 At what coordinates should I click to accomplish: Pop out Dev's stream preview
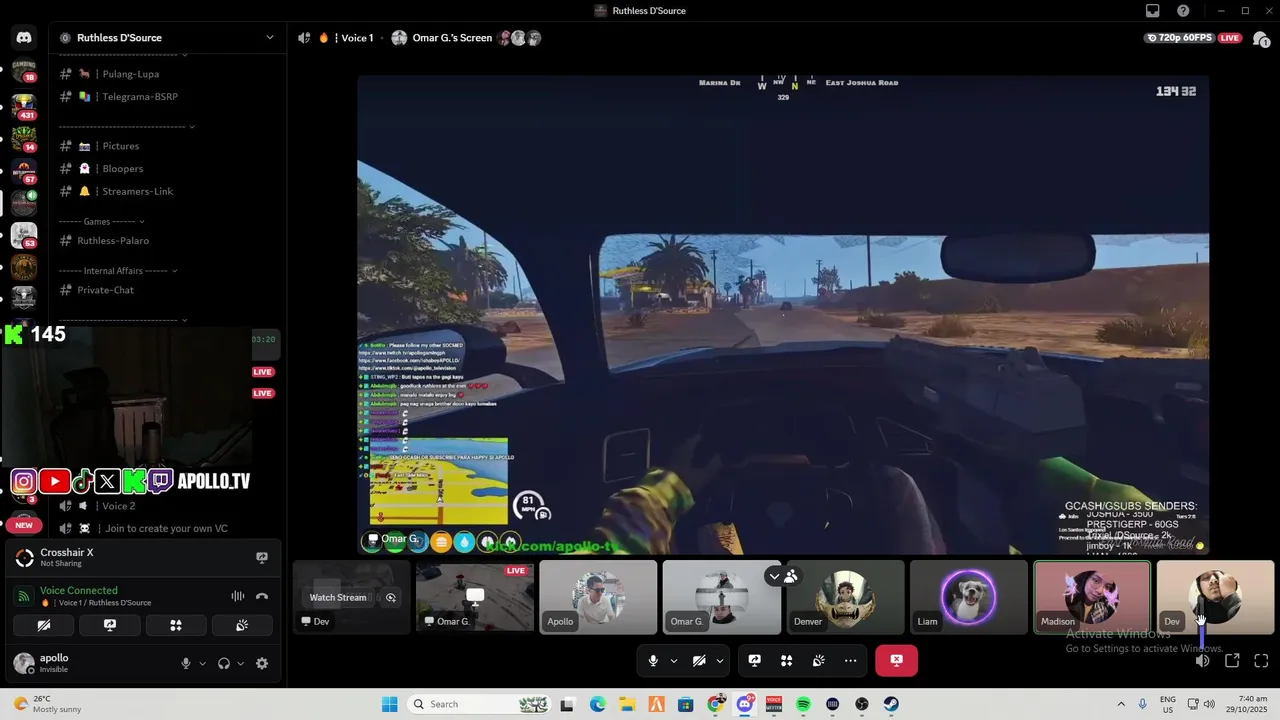click(391, 597)
